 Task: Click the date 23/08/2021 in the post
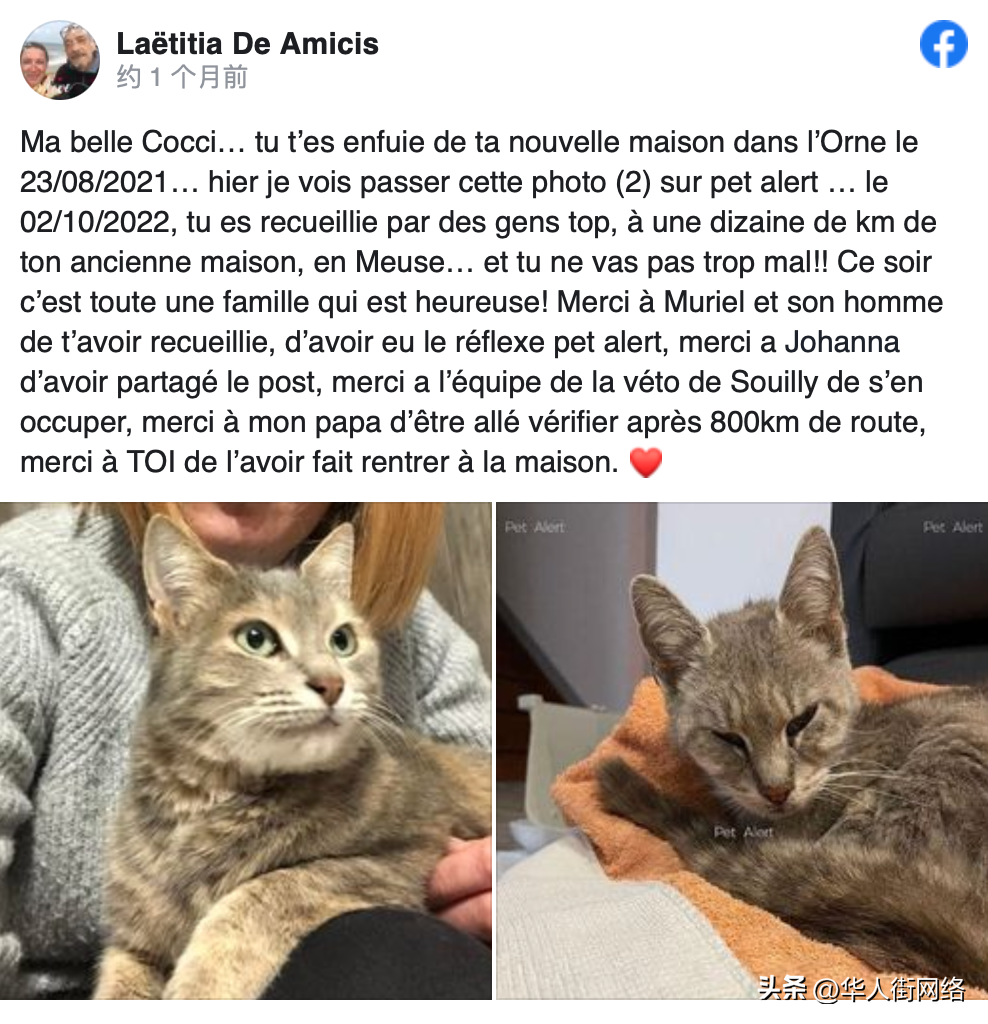(x=95, y=182)
